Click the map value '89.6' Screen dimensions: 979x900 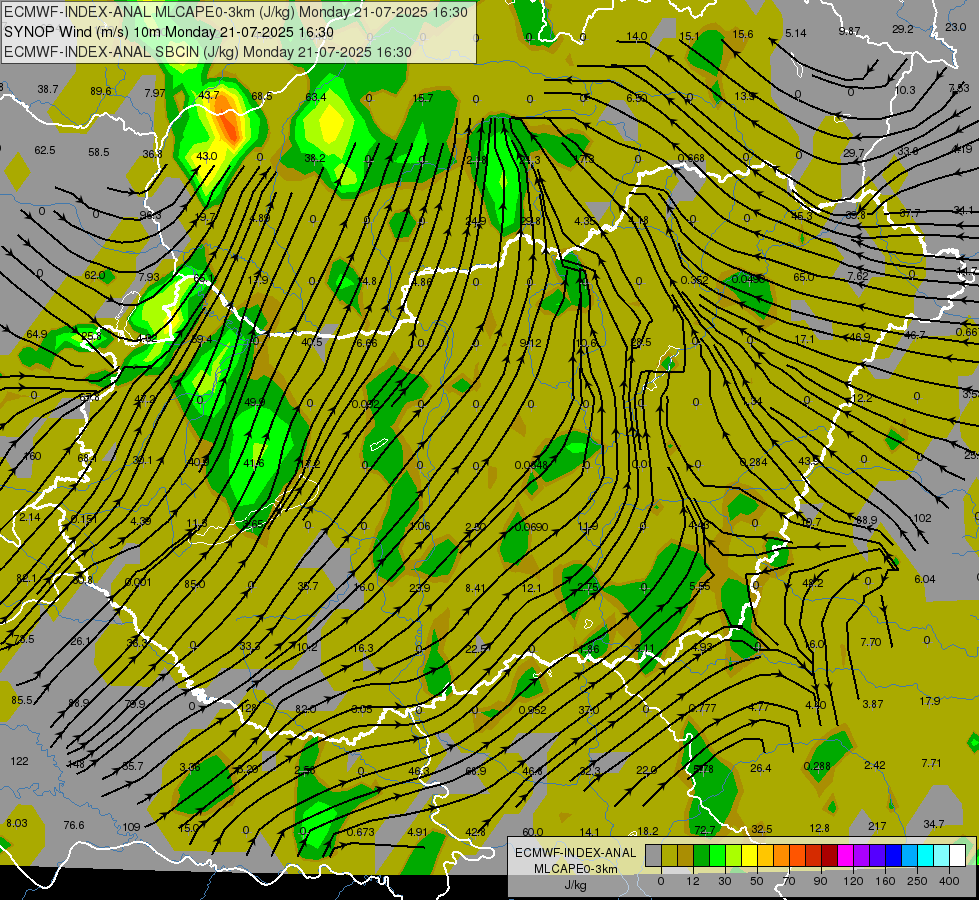101,91
